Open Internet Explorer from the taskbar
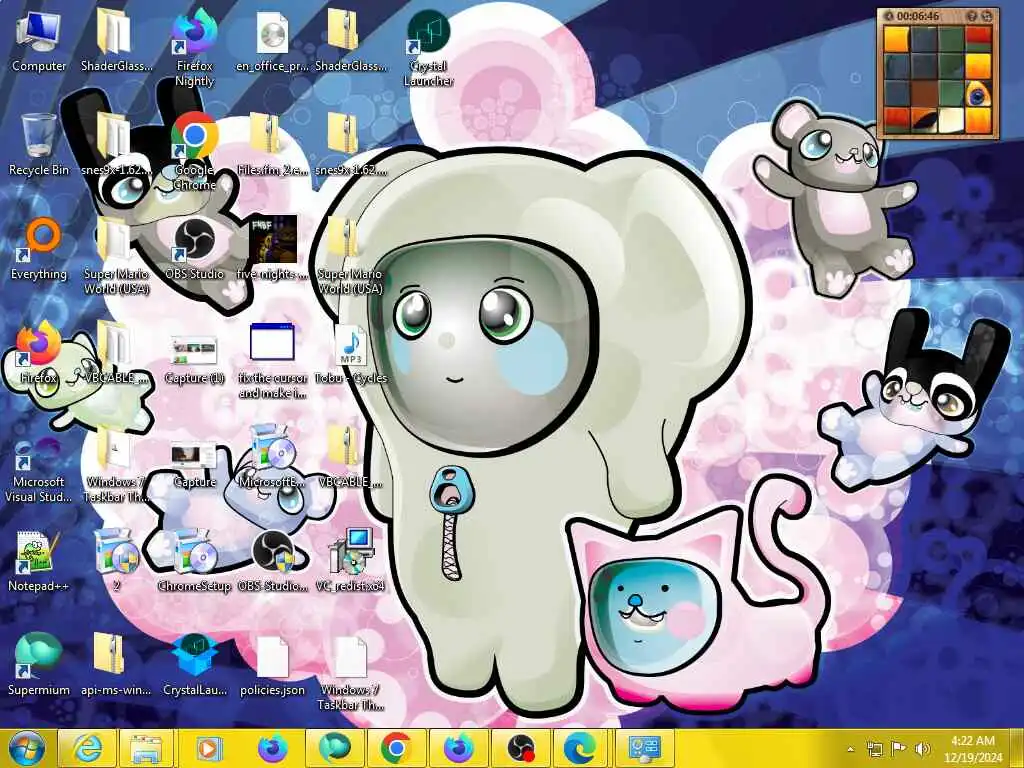This screenshot has width=1024, height=768. [87, 748]
